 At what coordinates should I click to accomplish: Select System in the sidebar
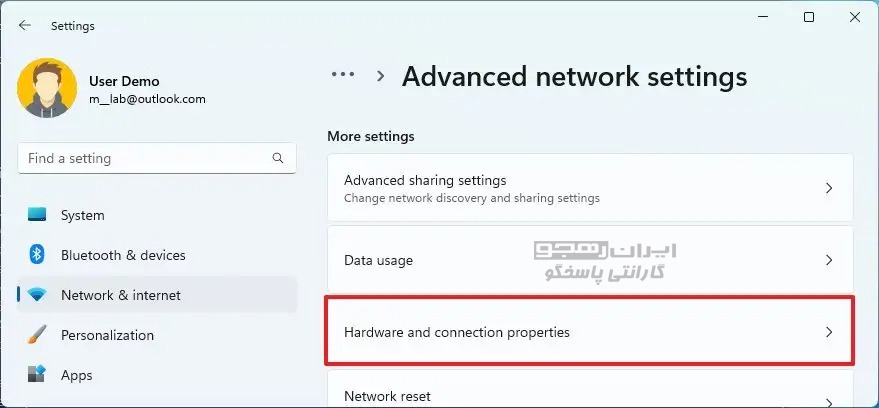pyautogui.click(x=83, y=215)
